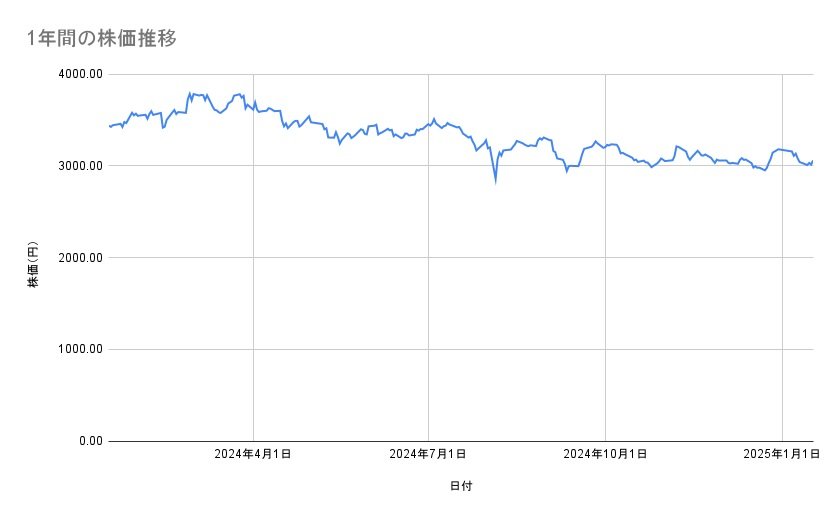Select the "2025年1月1日" x-axis date label
Screen dimensions: 839x519
[x=782, y=454]
